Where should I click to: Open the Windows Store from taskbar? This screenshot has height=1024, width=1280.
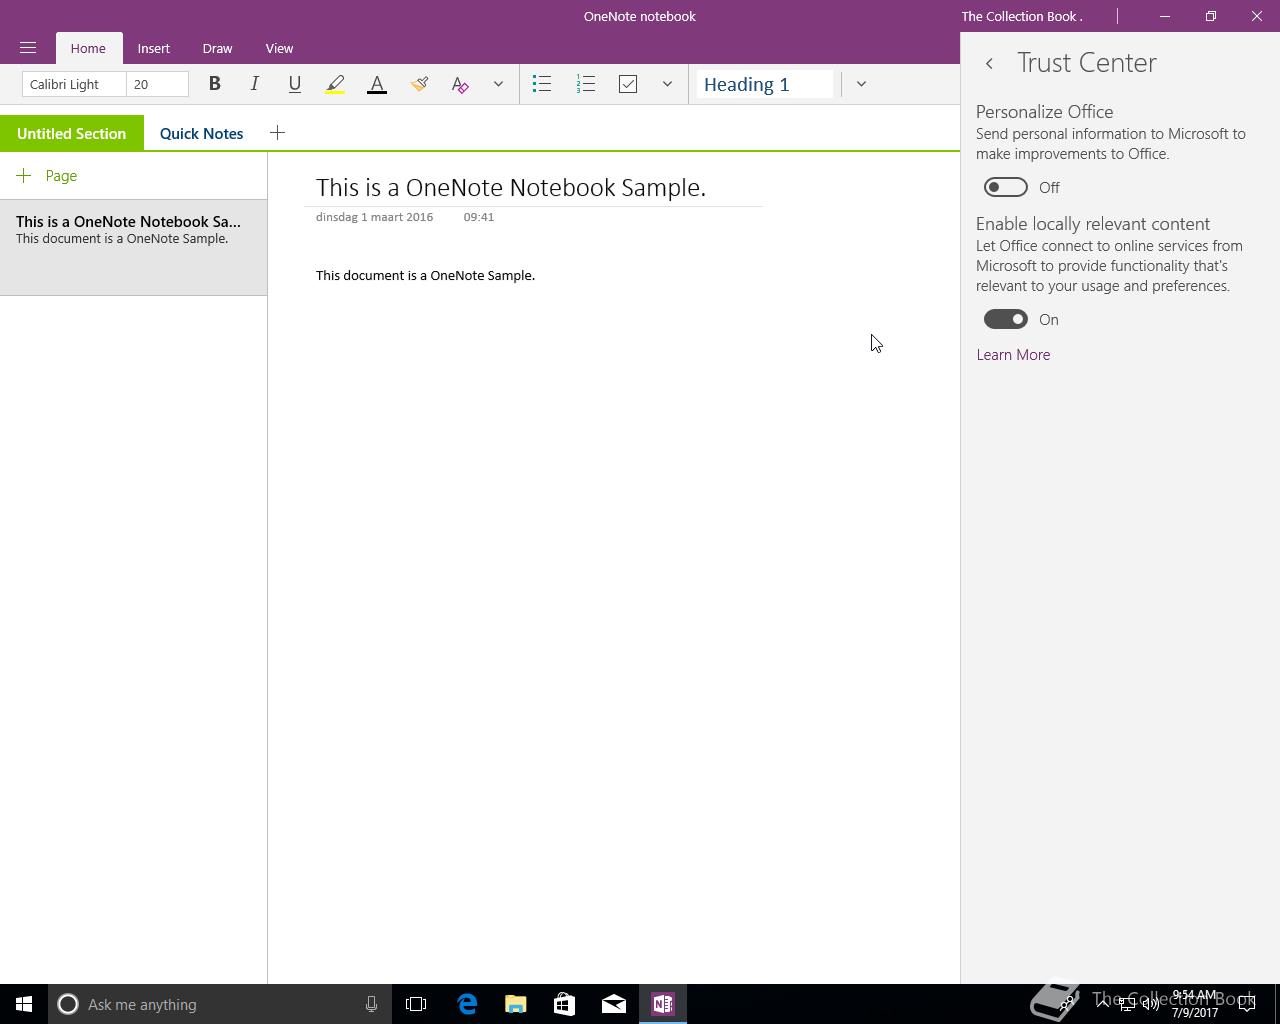pyautogui.click(x=564, y=1004)
